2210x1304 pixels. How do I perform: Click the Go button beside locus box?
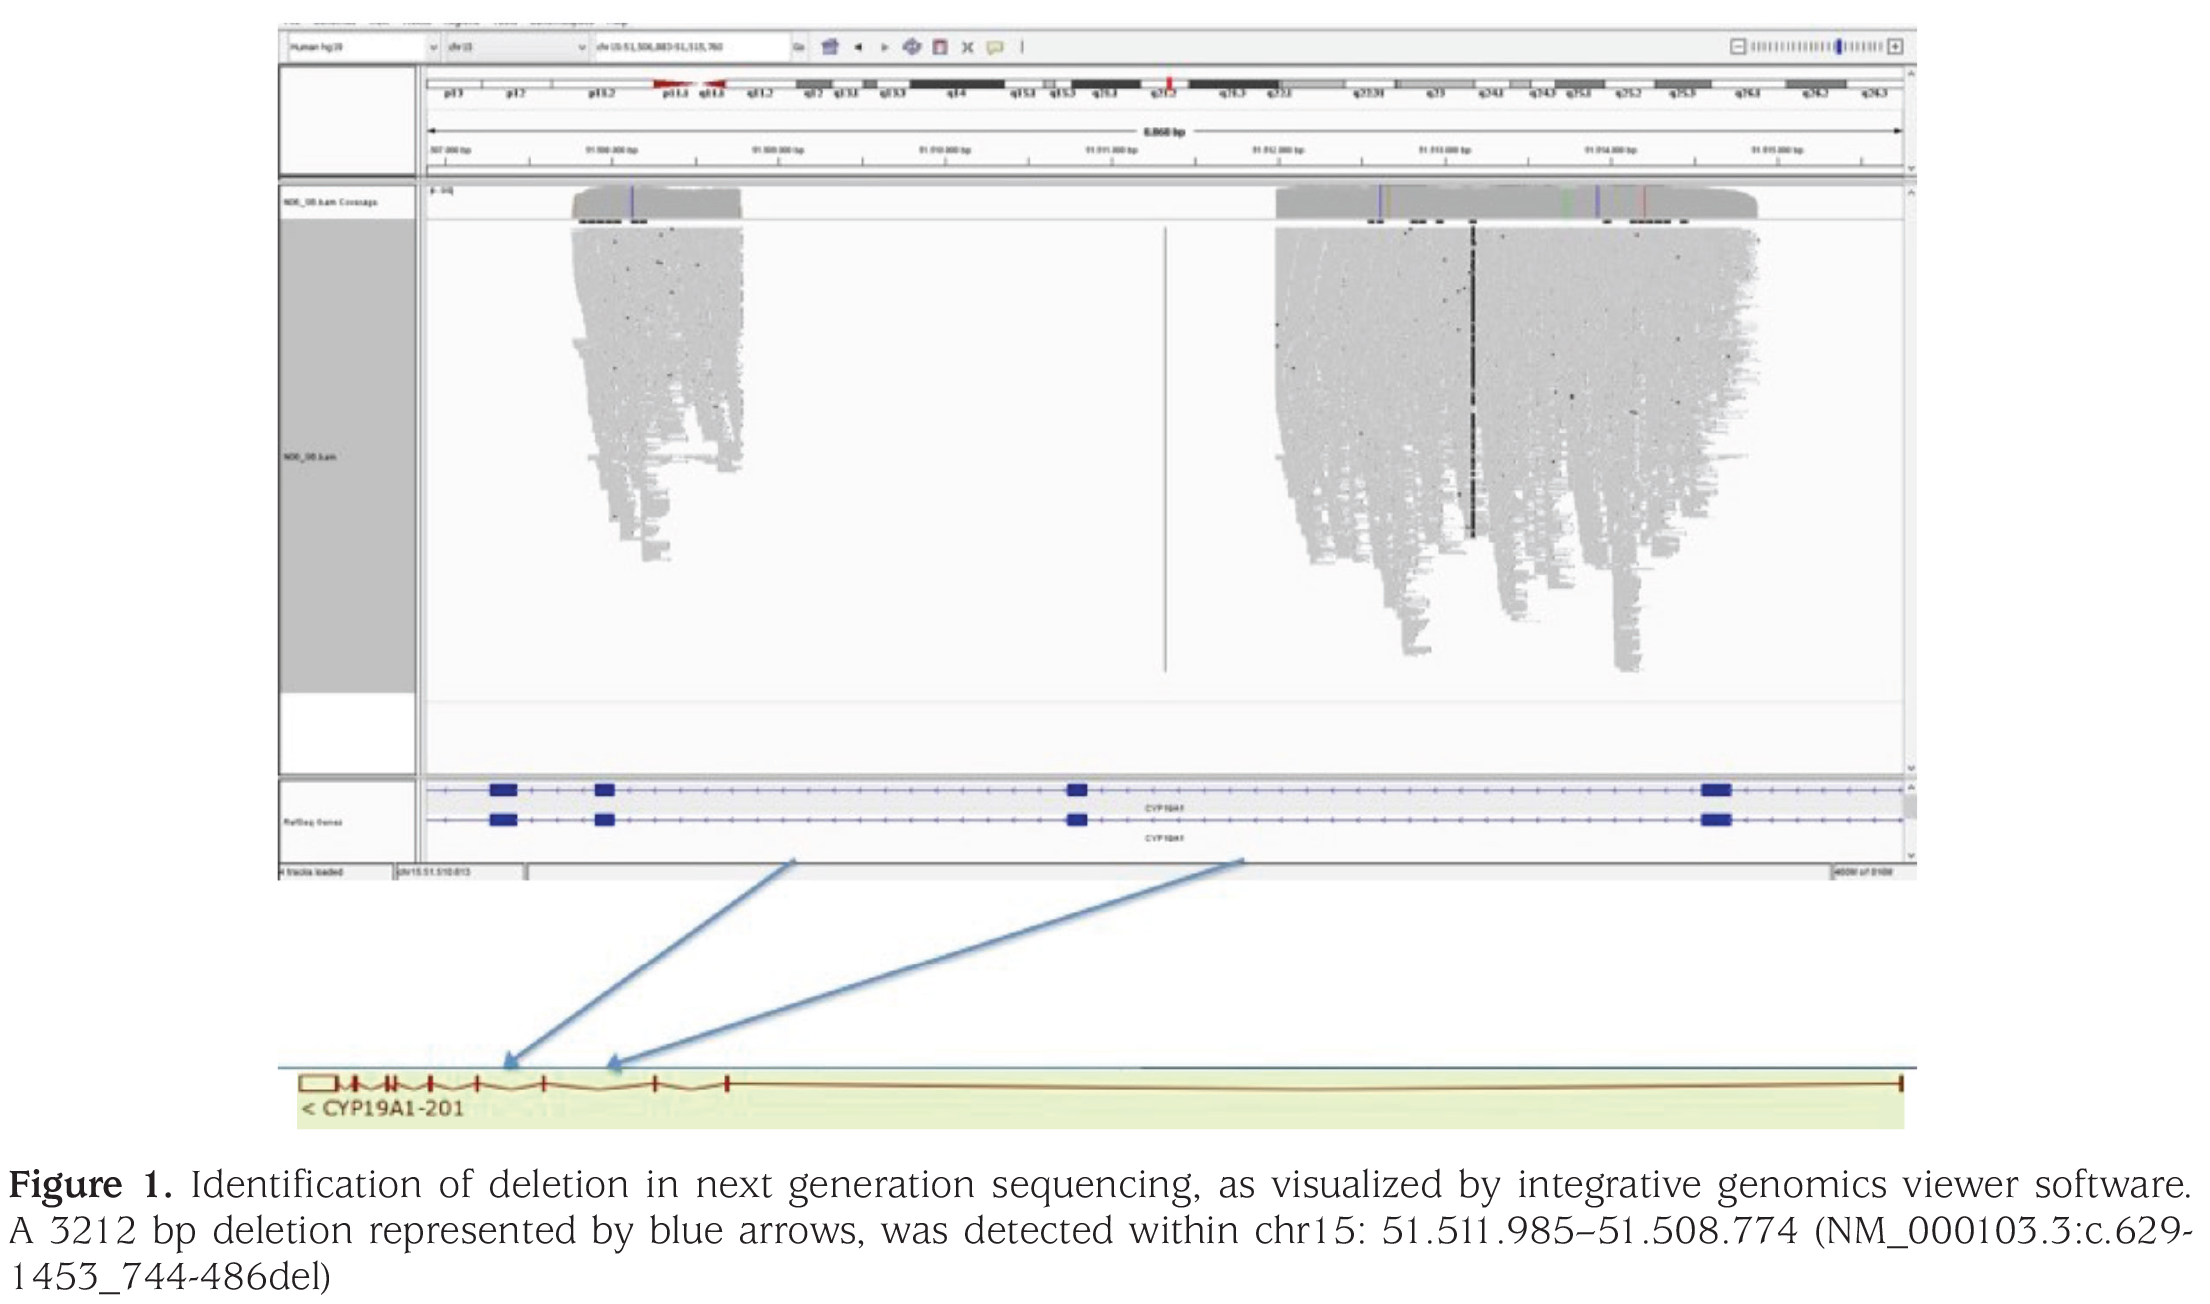click(x=799, y=47)
